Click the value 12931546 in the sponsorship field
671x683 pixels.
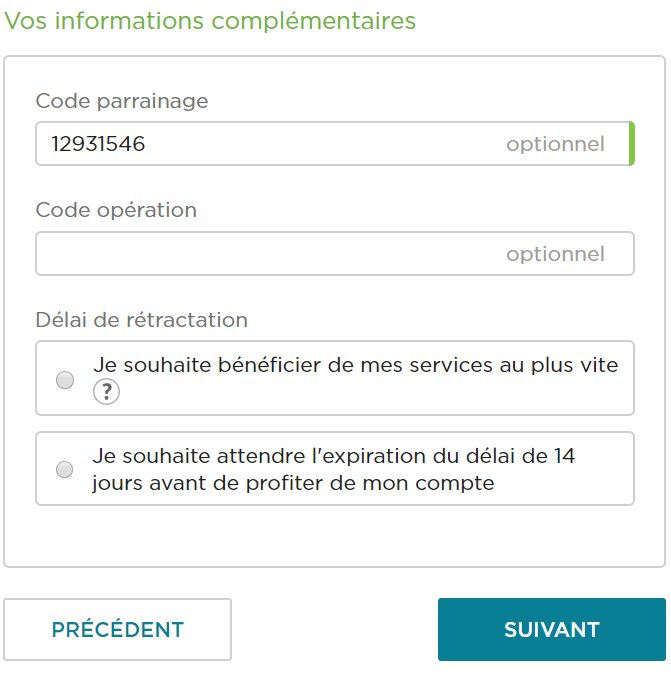99,144
